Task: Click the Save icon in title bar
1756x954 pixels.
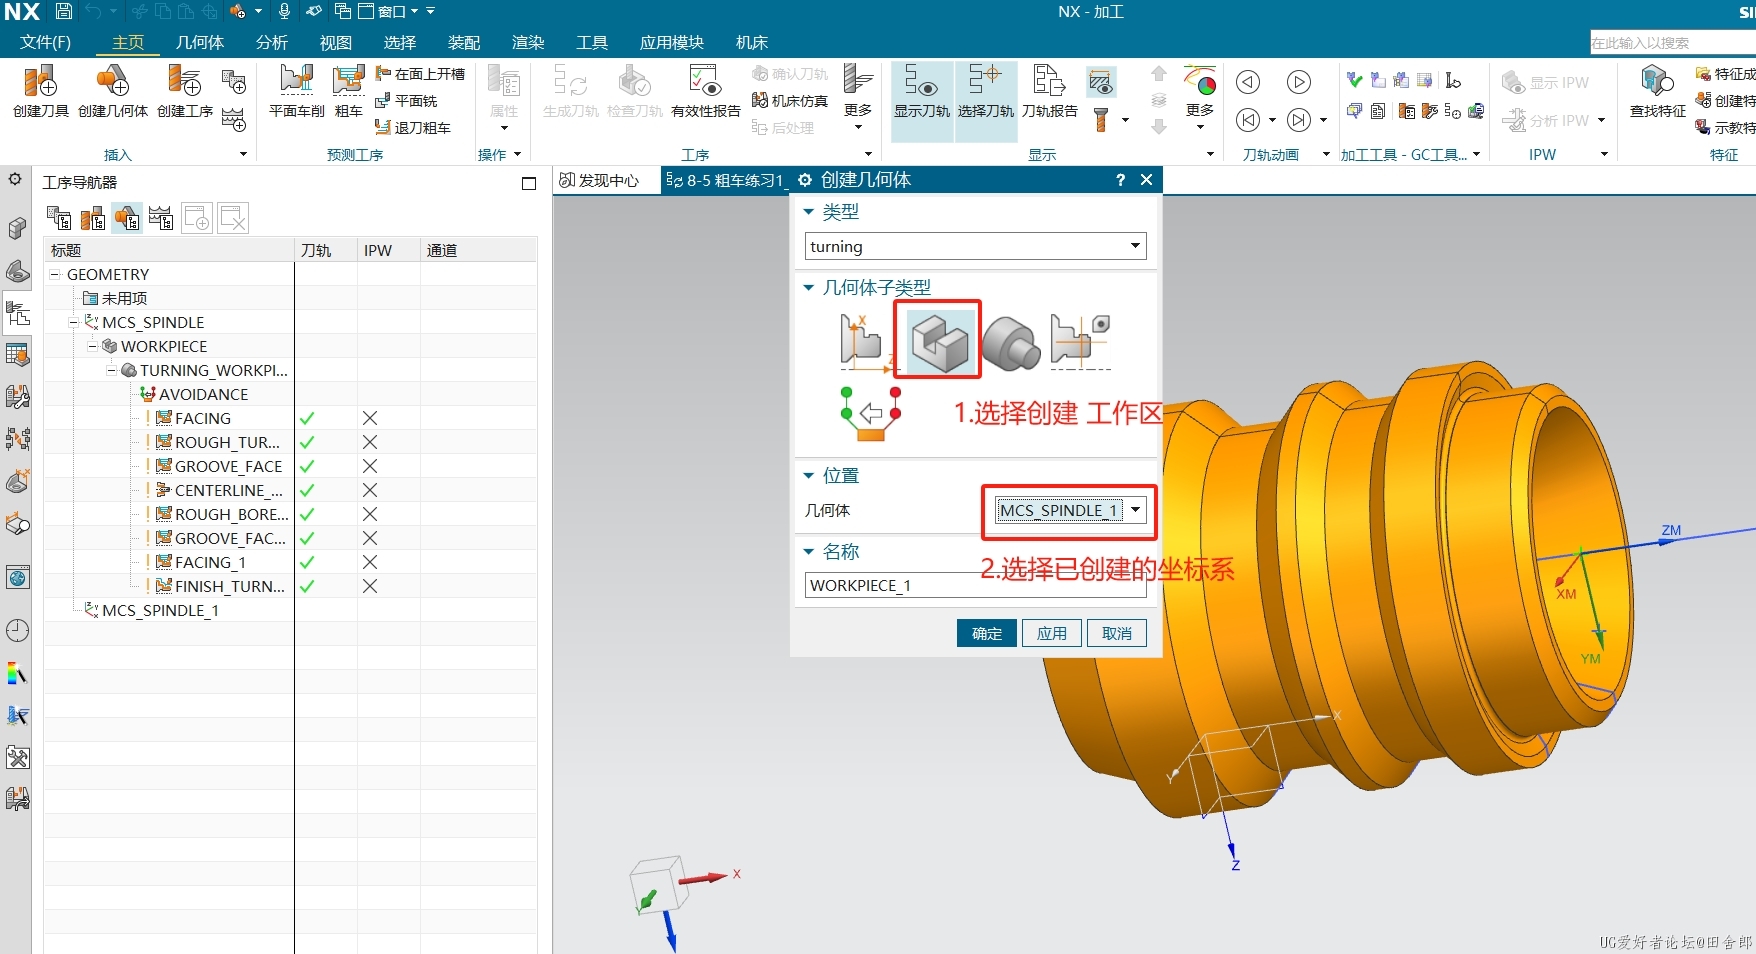Action: [x=64, y=12]
